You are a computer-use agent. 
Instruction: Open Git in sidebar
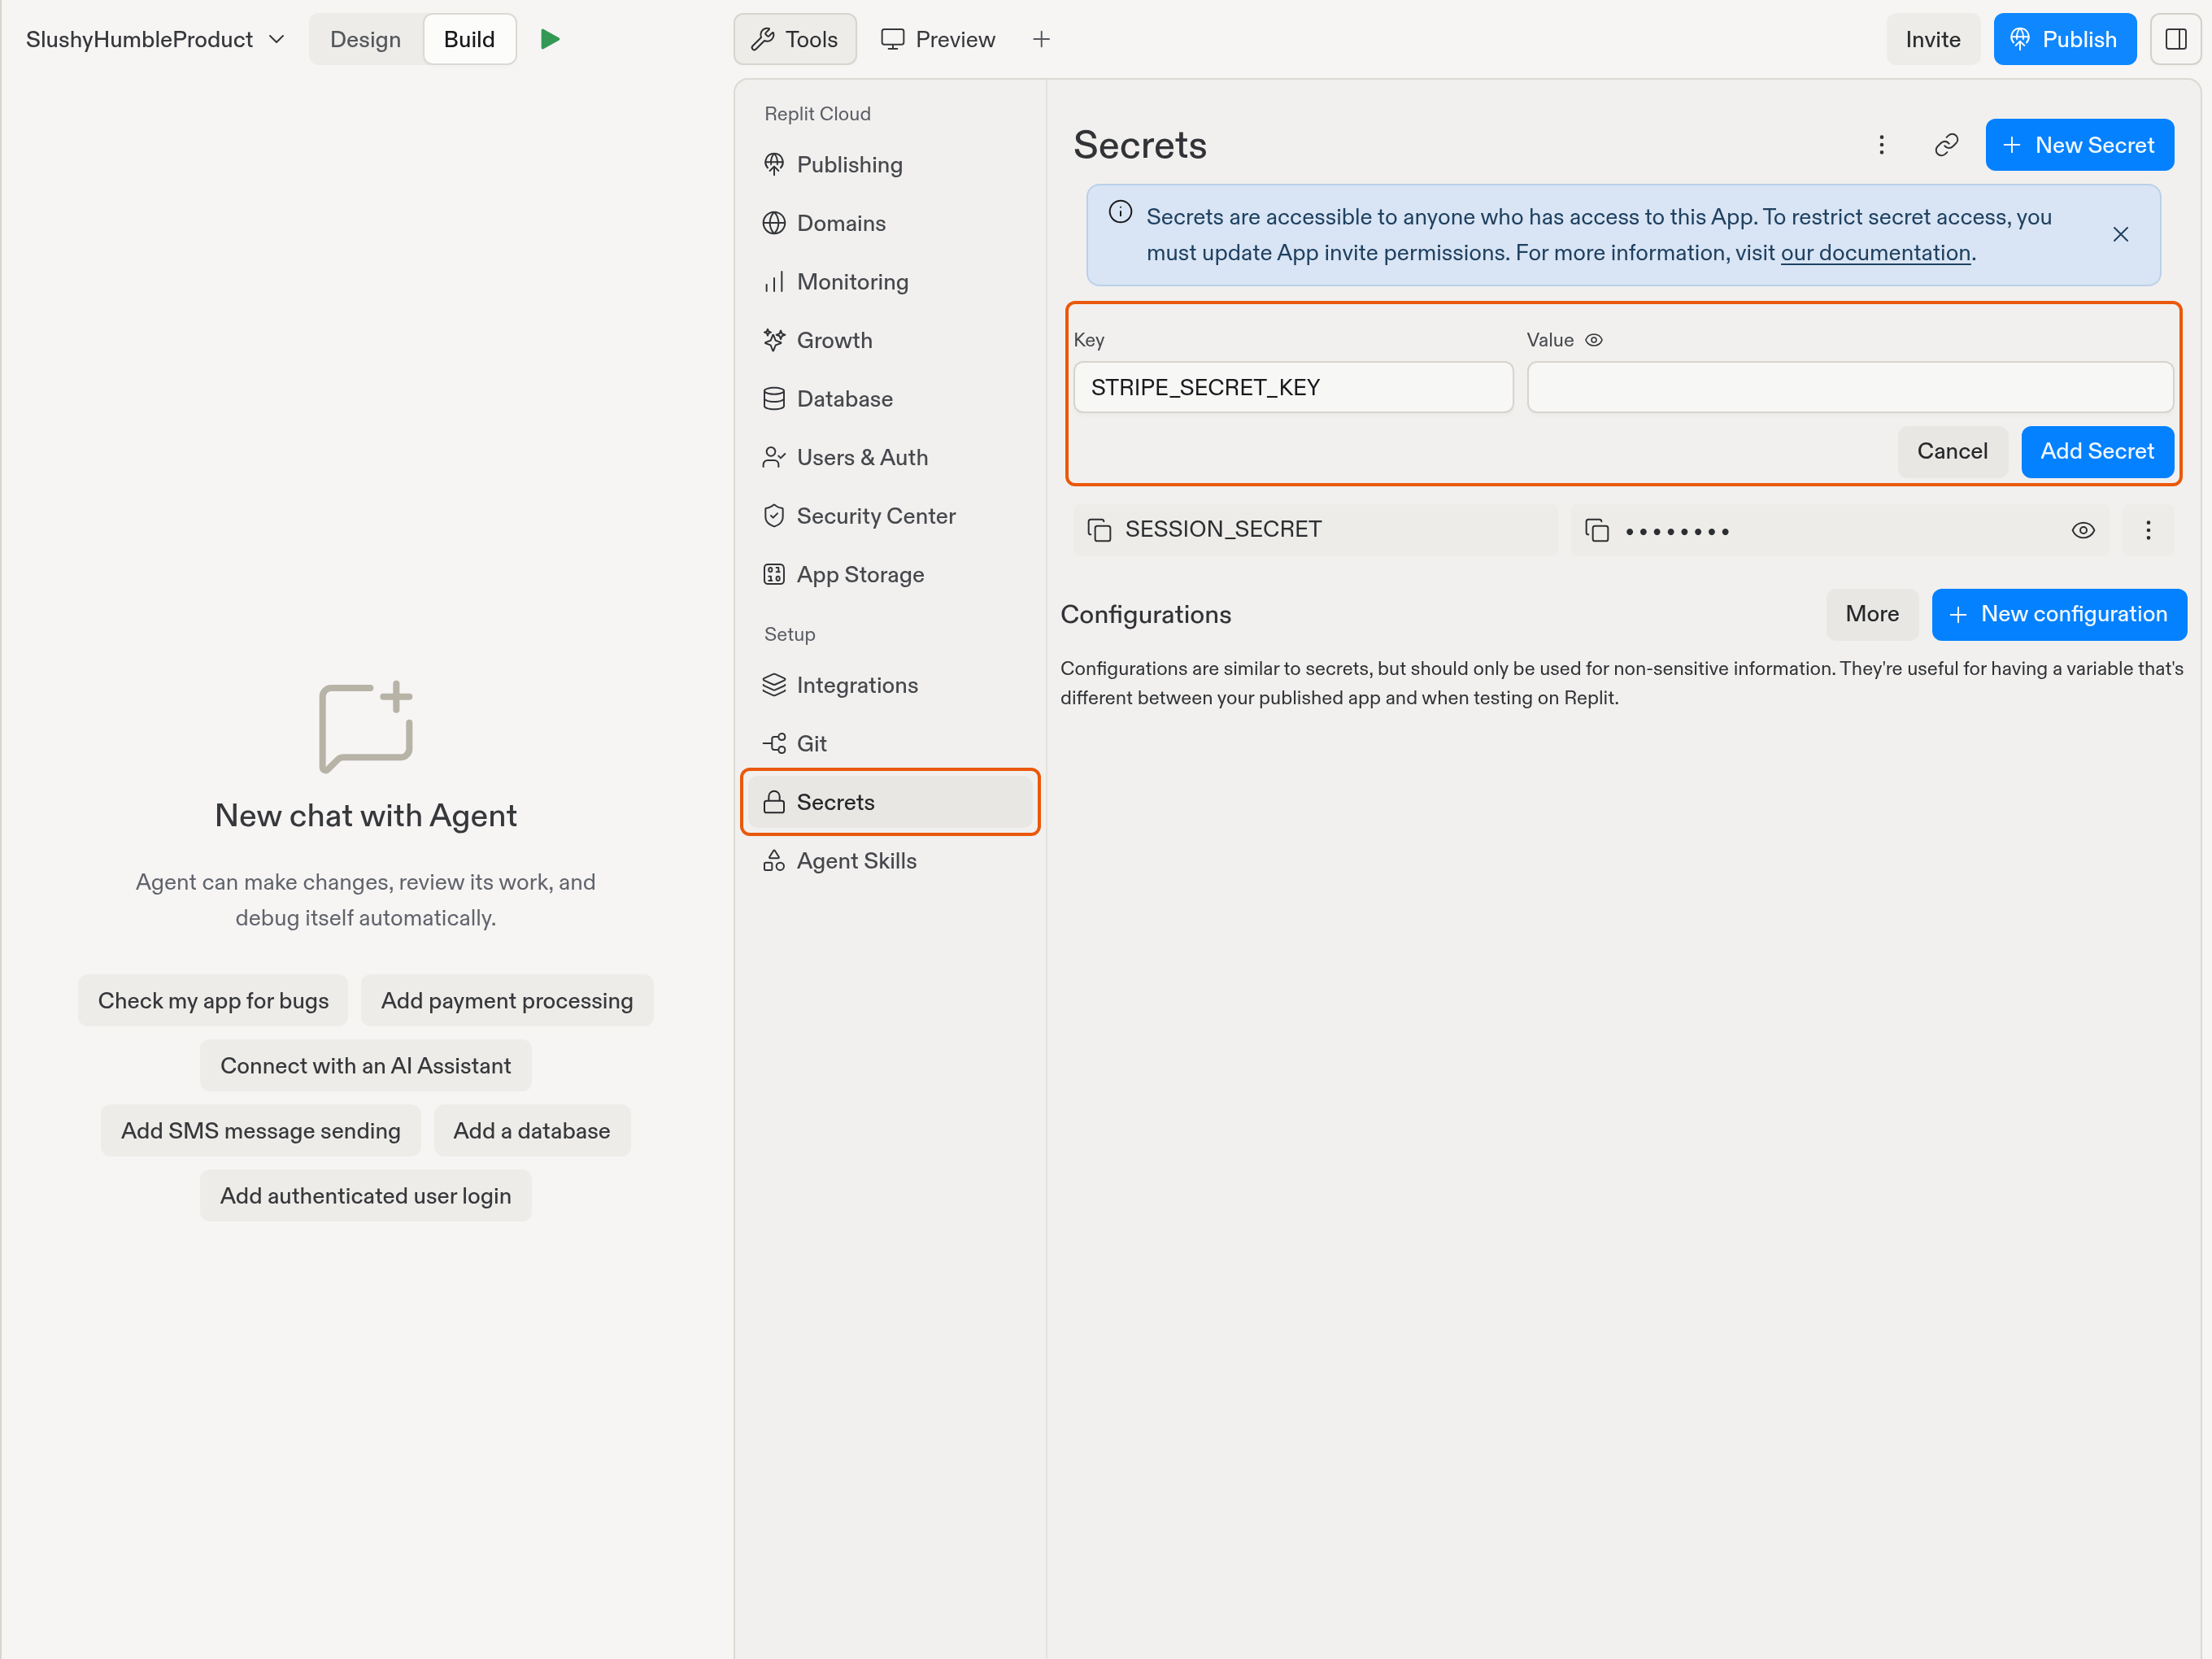[x=890, y=744]
